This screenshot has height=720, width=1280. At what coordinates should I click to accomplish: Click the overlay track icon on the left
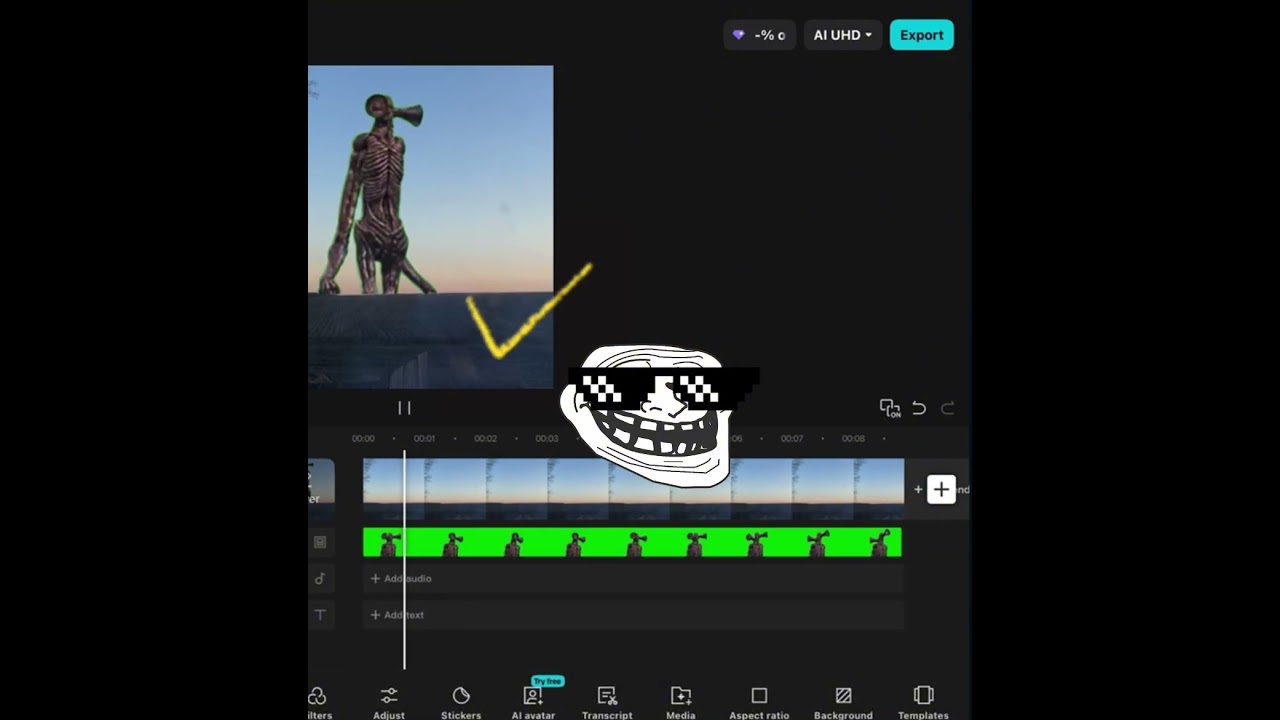point(320,542)
